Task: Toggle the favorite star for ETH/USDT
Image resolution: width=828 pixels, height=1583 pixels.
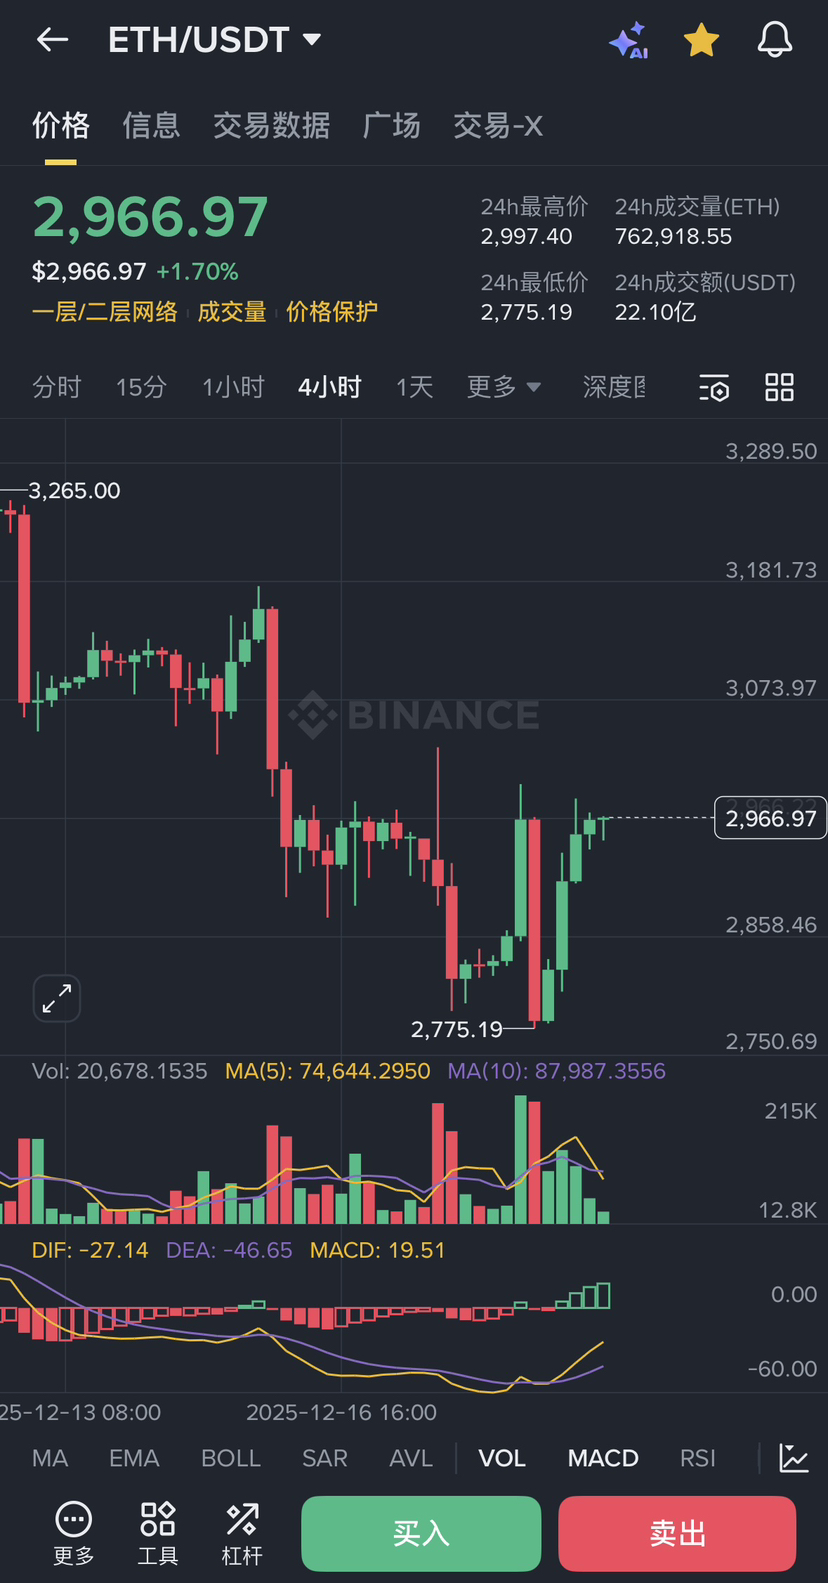Action: pos(701,41)
